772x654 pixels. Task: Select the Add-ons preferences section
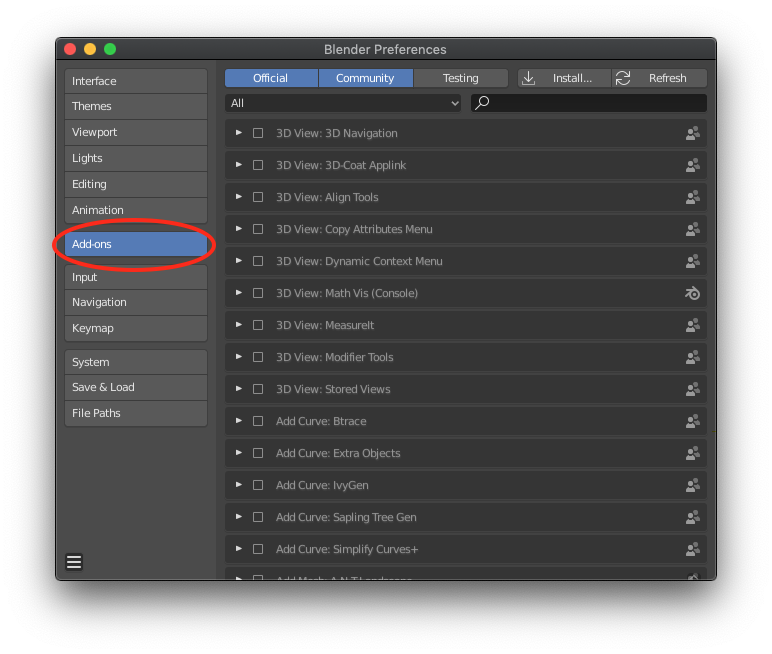(136, 244)
